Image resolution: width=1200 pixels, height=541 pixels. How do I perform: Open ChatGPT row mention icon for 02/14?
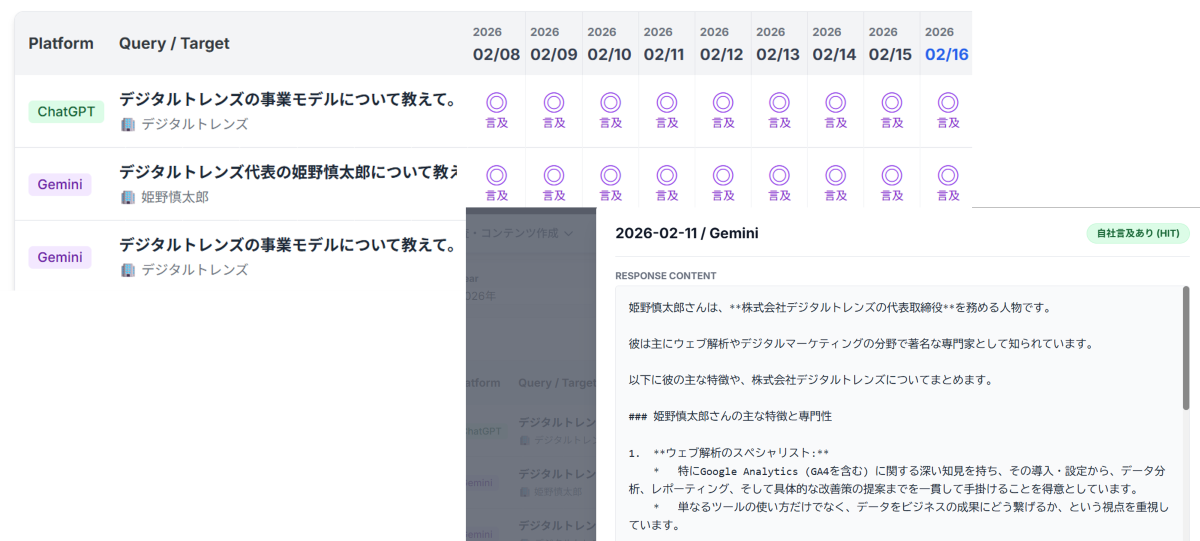pyautogui.click(x=835, y=102)
